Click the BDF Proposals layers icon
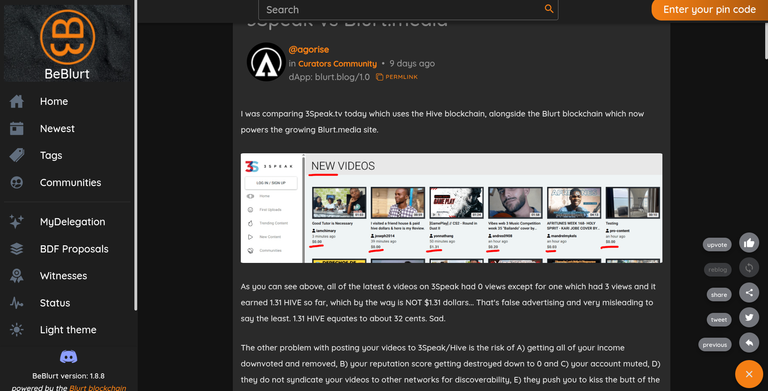The height and width of the screenshot is (391, 768). [17, 249]
